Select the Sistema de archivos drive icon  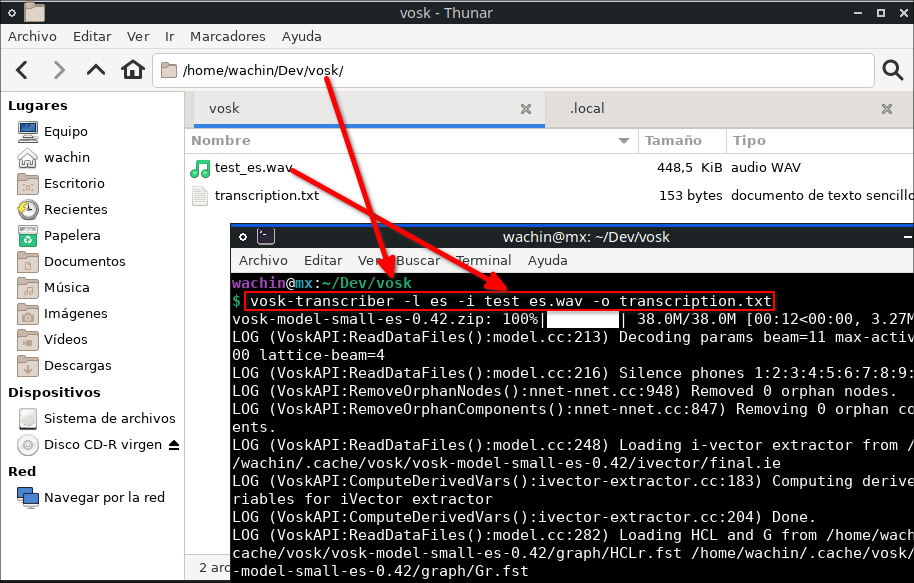27,418
